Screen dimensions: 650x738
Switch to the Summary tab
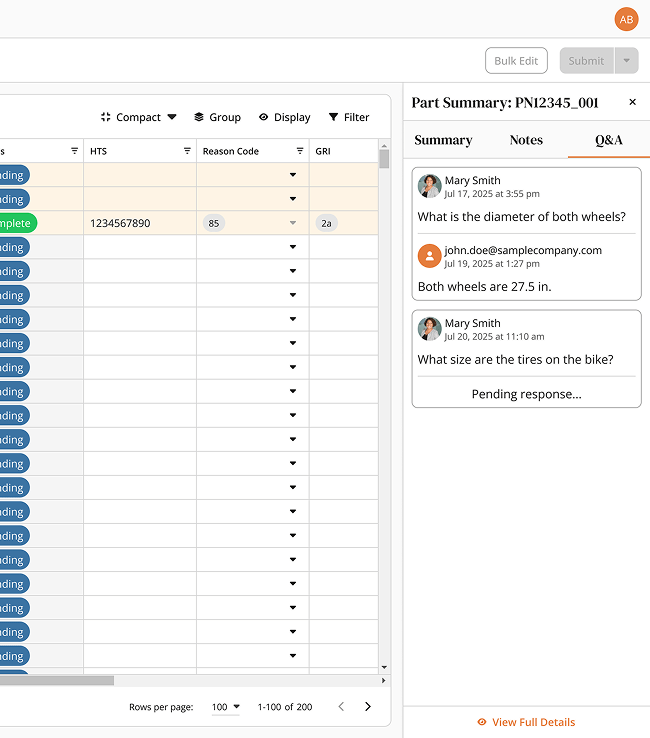(x=443, y=140)
